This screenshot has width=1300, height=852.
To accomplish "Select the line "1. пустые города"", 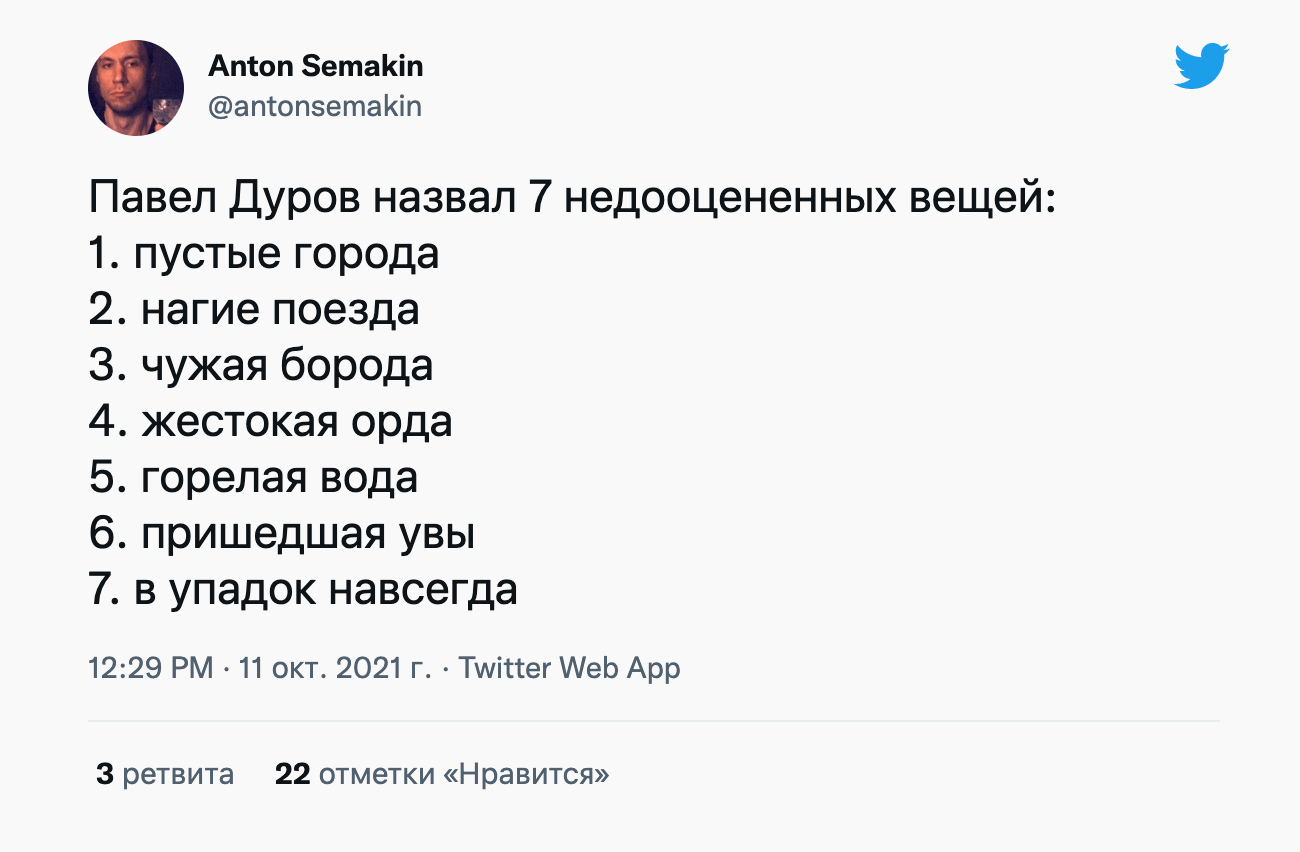I will tap(264, 254).
